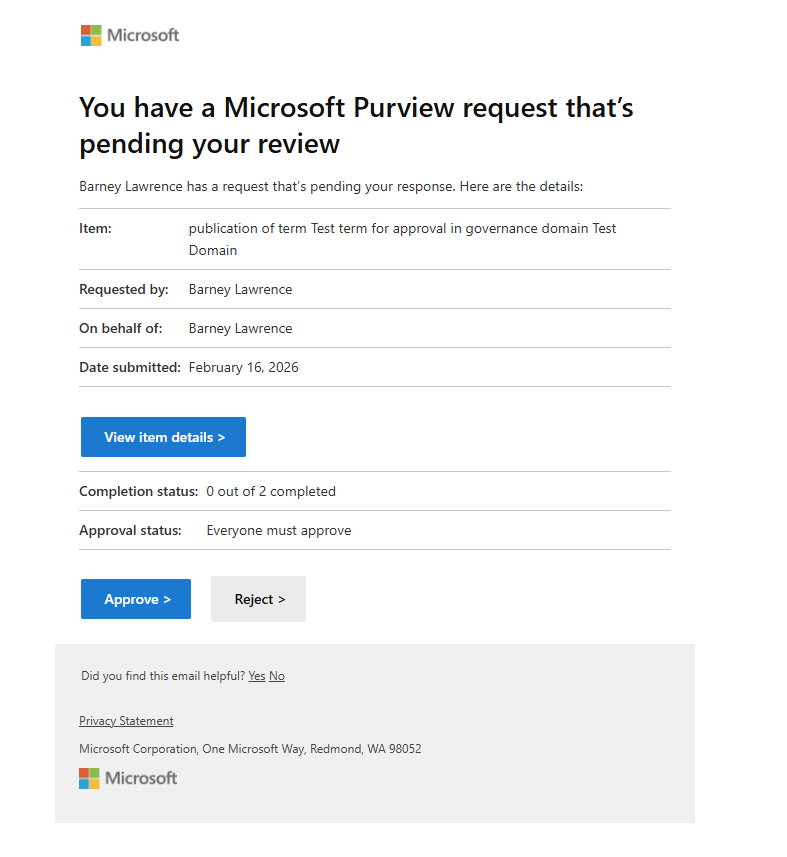This screenshot has width=787, height=857.
Task: Click the Microsoft Corporation address line
Action: 250,748
